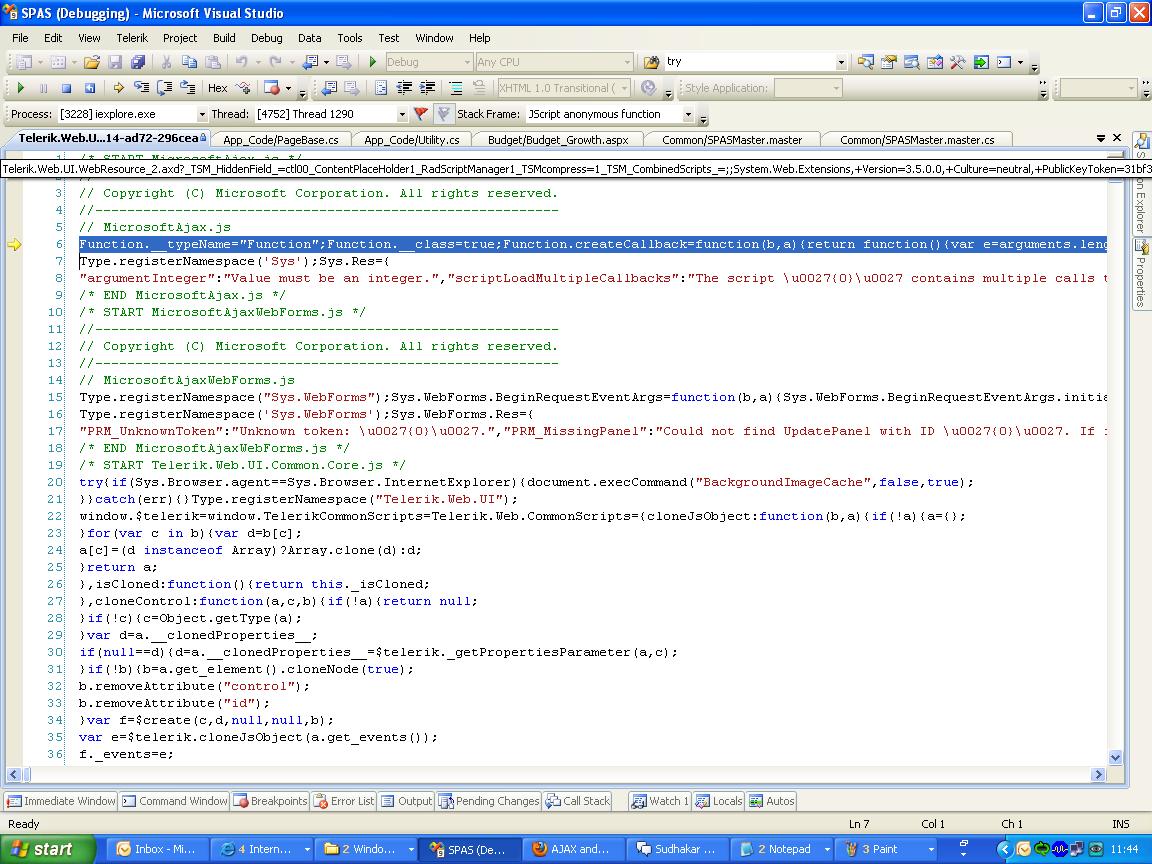Viewport: 1152px width, 864px height.
Task: Click the Stop Debugging square icon
Action: (66, 88)
